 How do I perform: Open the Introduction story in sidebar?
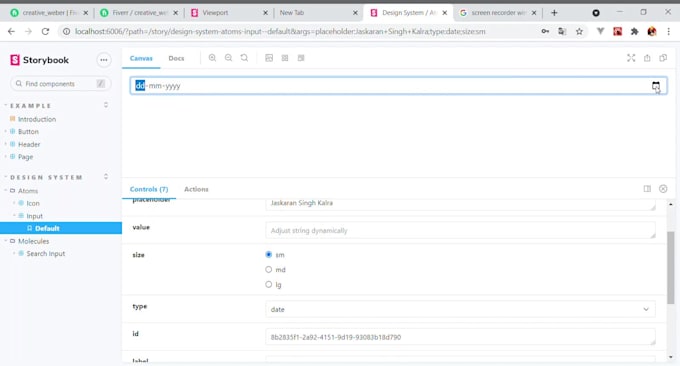(x=37, y=119)
